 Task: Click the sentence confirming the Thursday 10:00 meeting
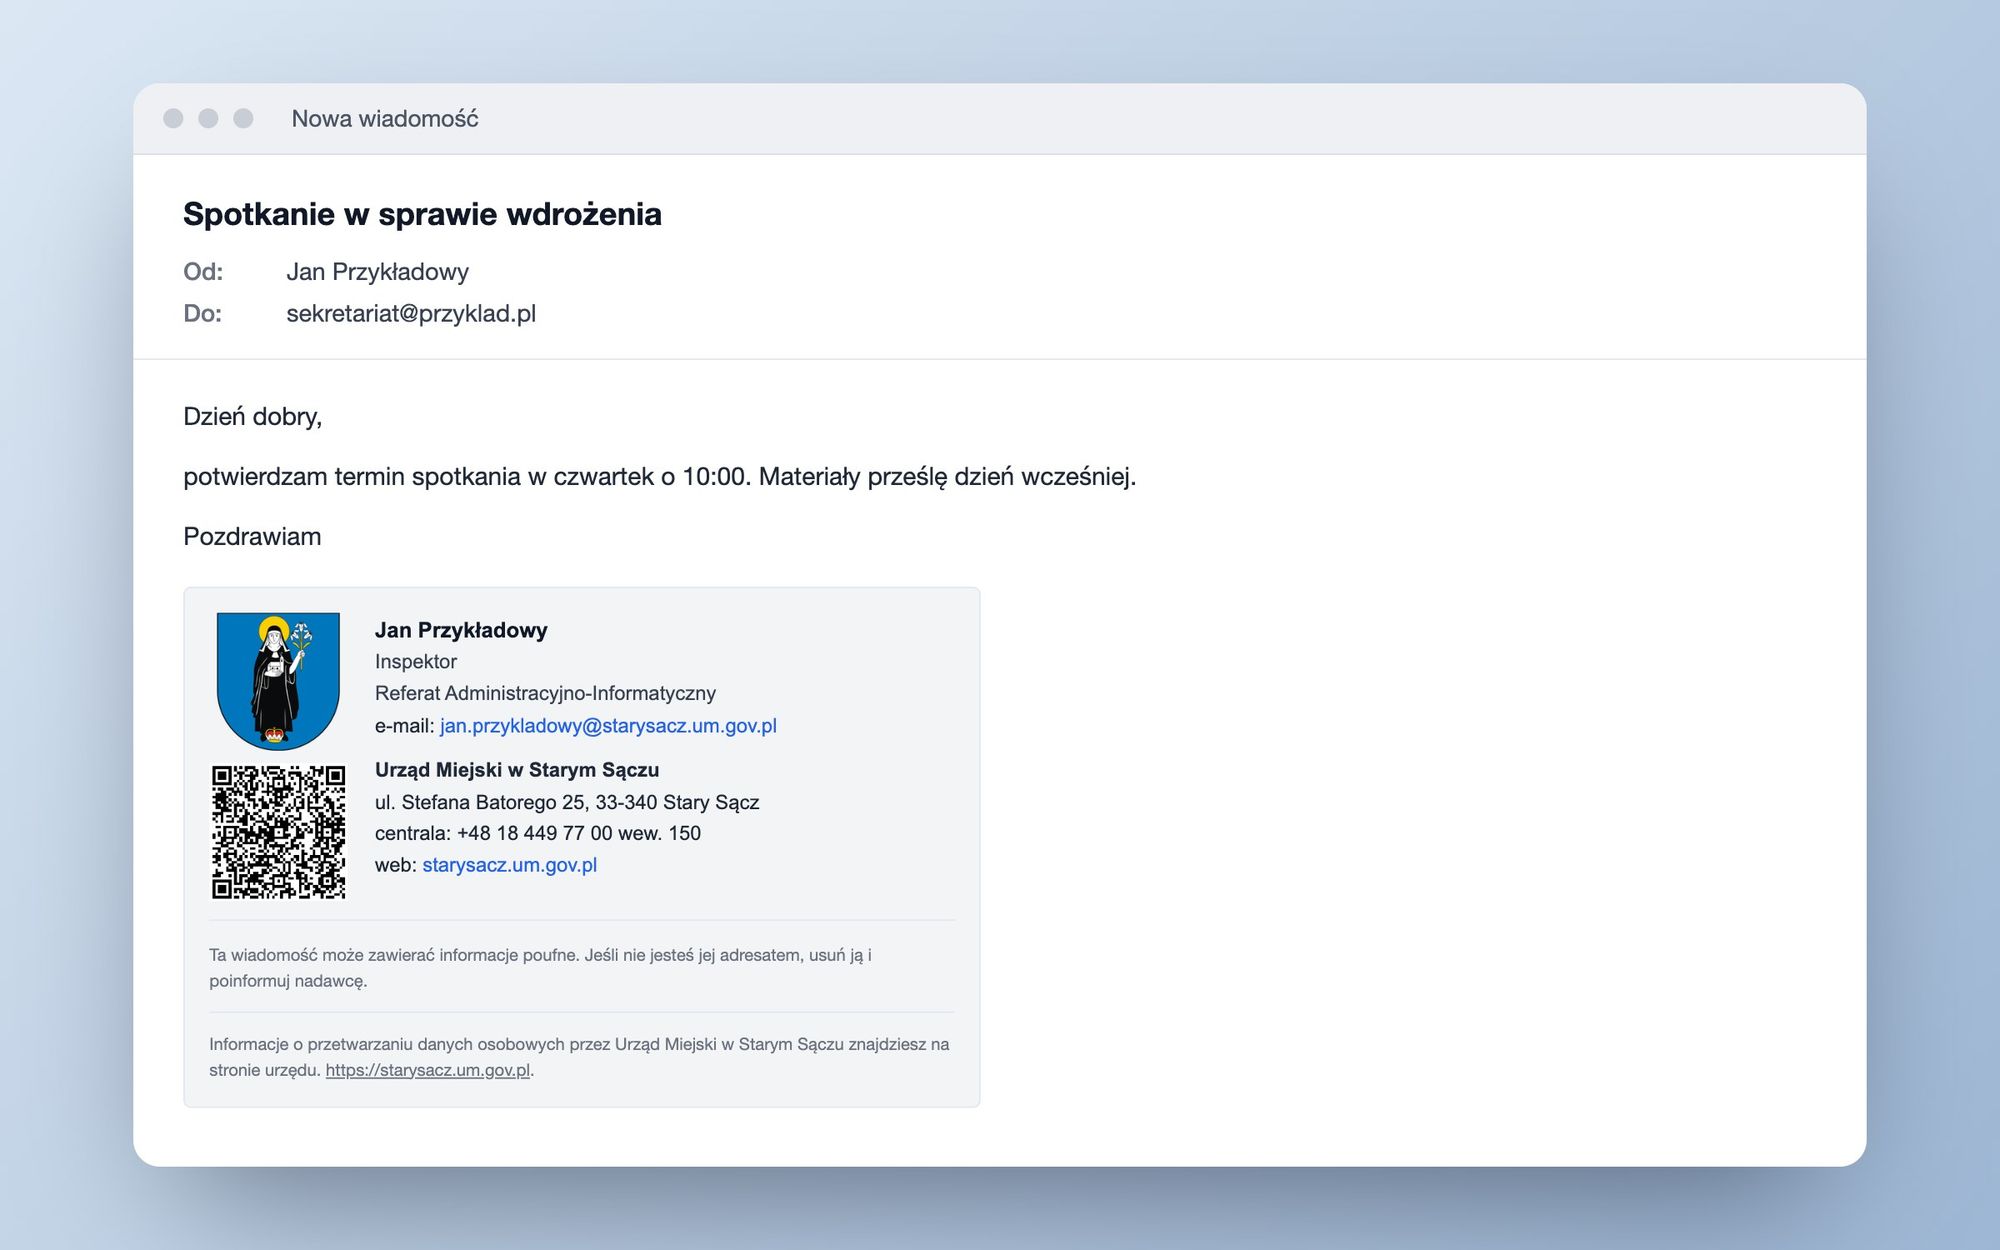(x=660, y=477)
